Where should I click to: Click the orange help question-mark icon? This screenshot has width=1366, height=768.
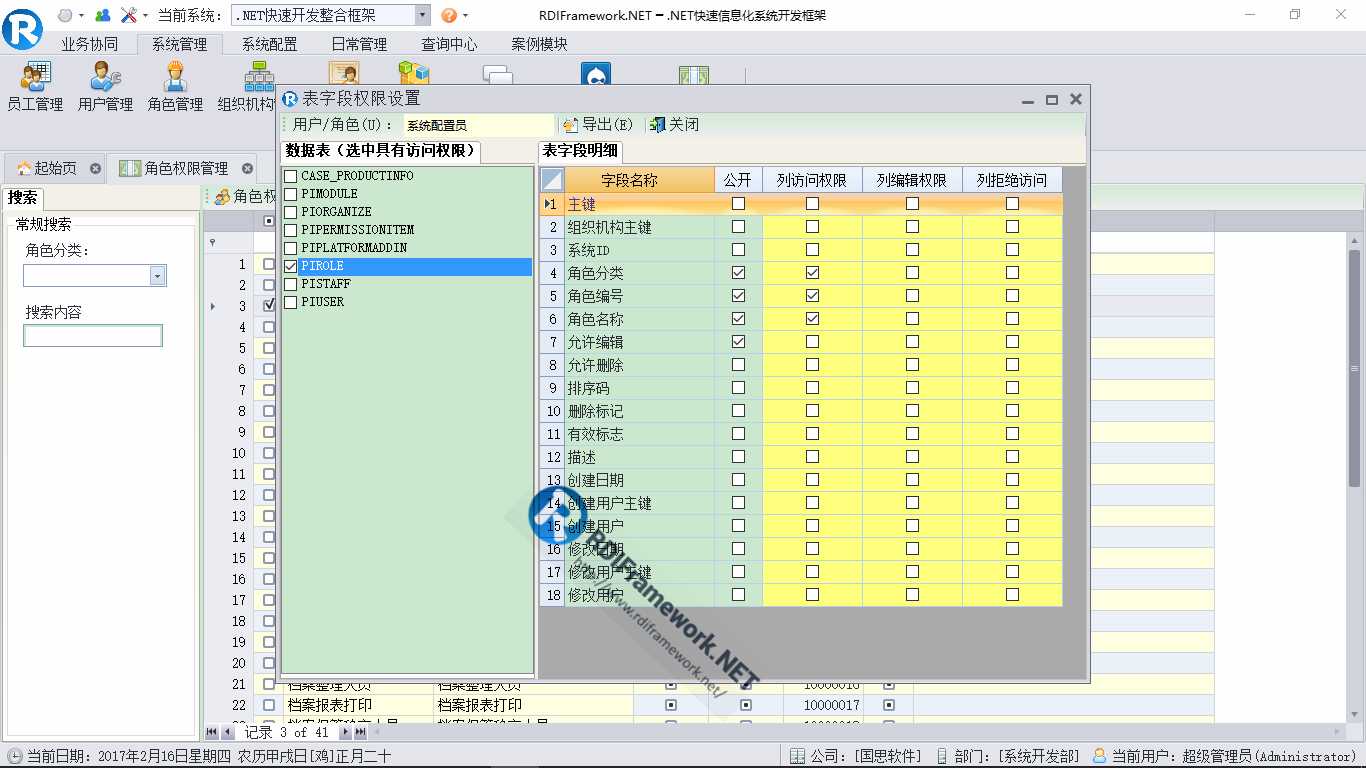(449, 15)
